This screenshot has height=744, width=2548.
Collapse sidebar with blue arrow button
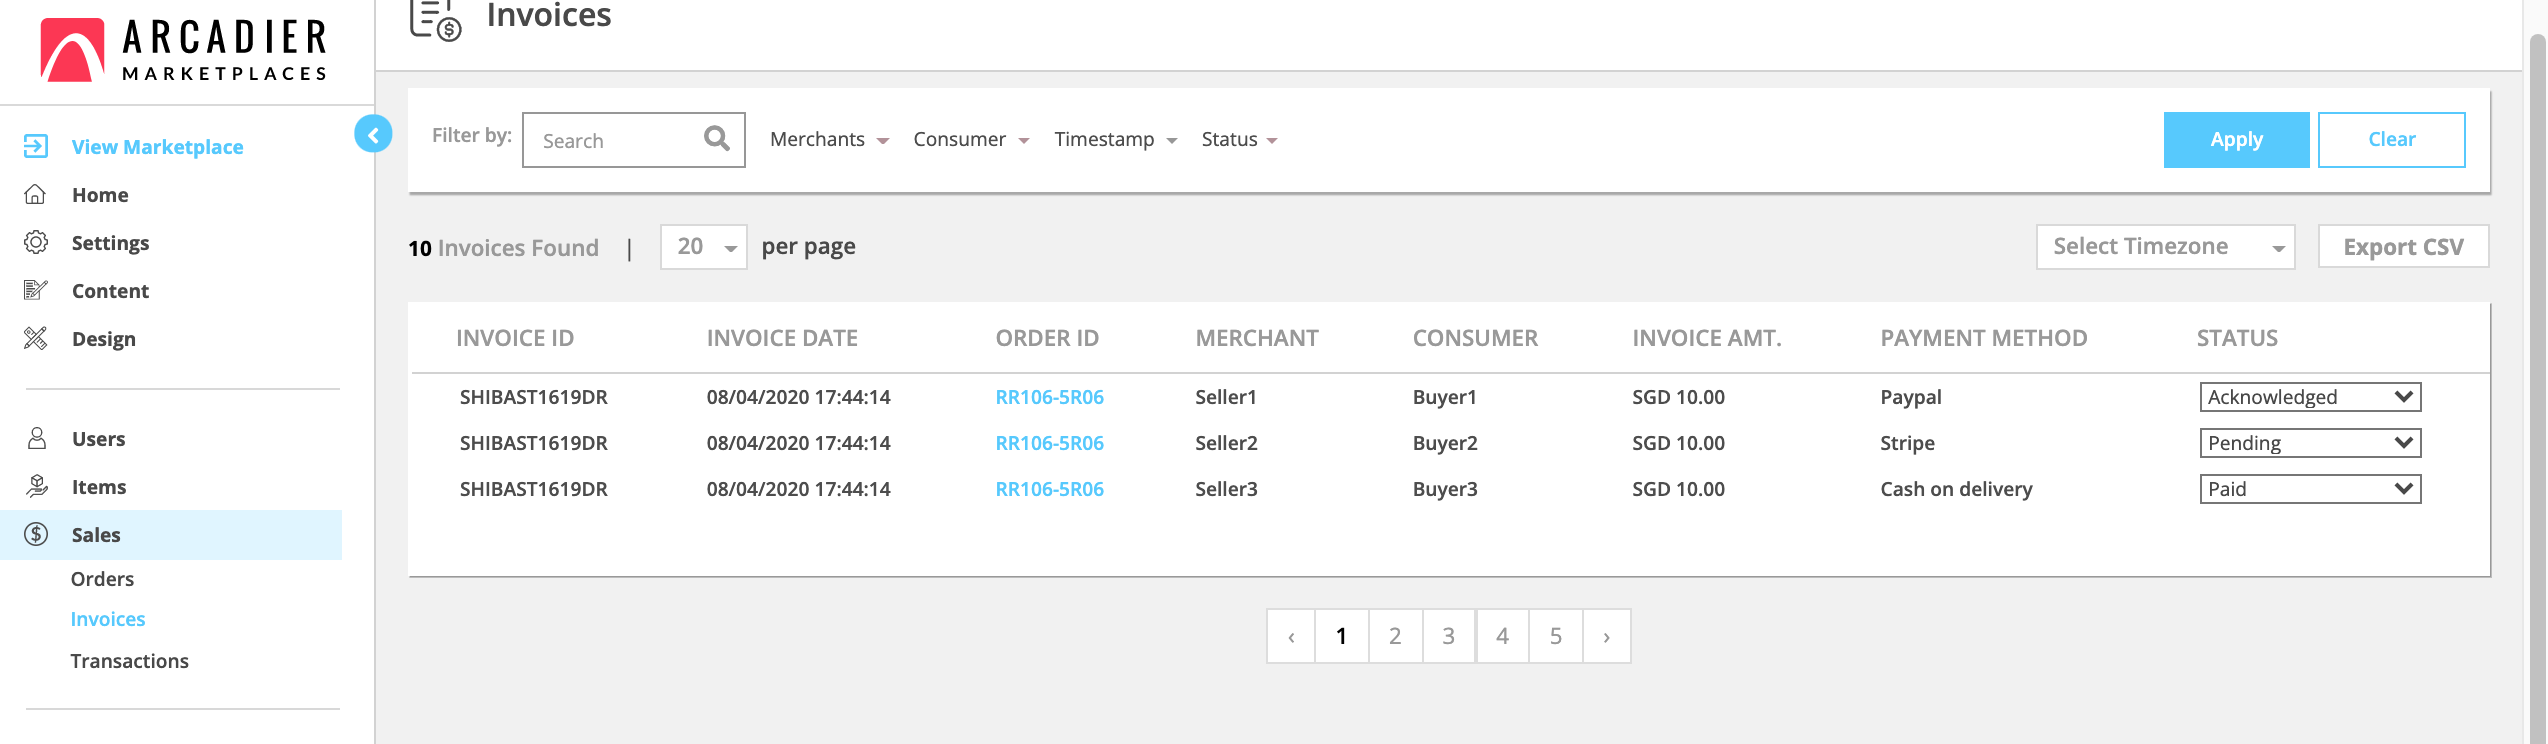(x=373, y=134)
